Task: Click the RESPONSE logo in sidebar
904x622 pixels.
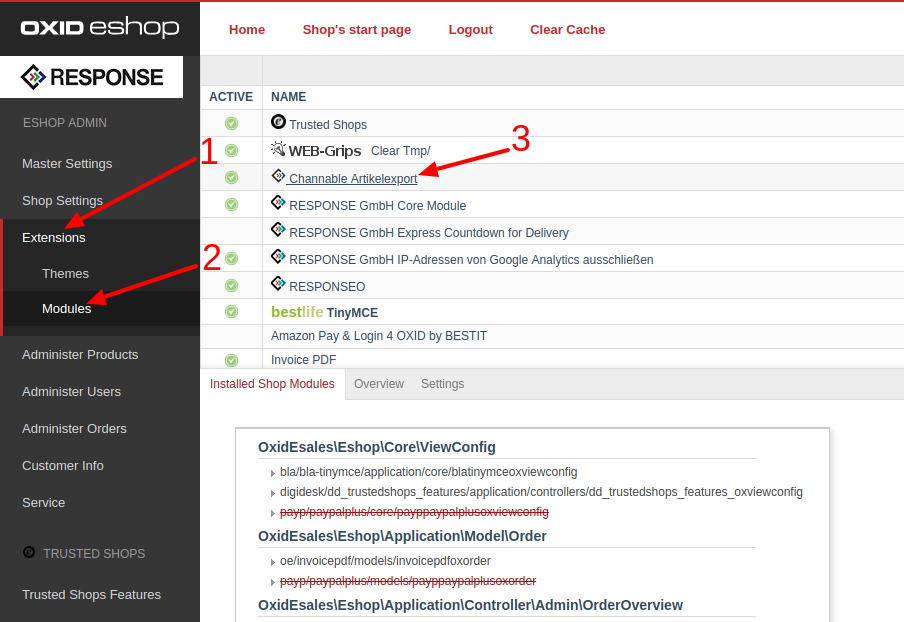Action: click(x=92, y=77)
